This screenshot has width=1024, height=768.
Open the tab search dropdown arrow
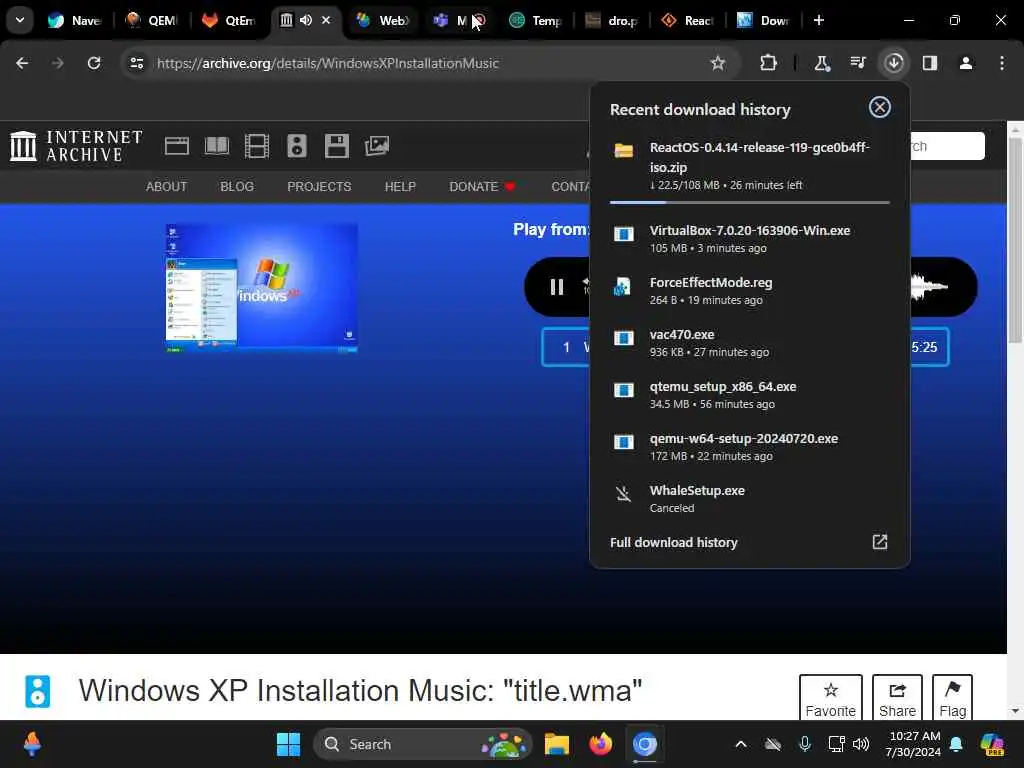(20, 20)
